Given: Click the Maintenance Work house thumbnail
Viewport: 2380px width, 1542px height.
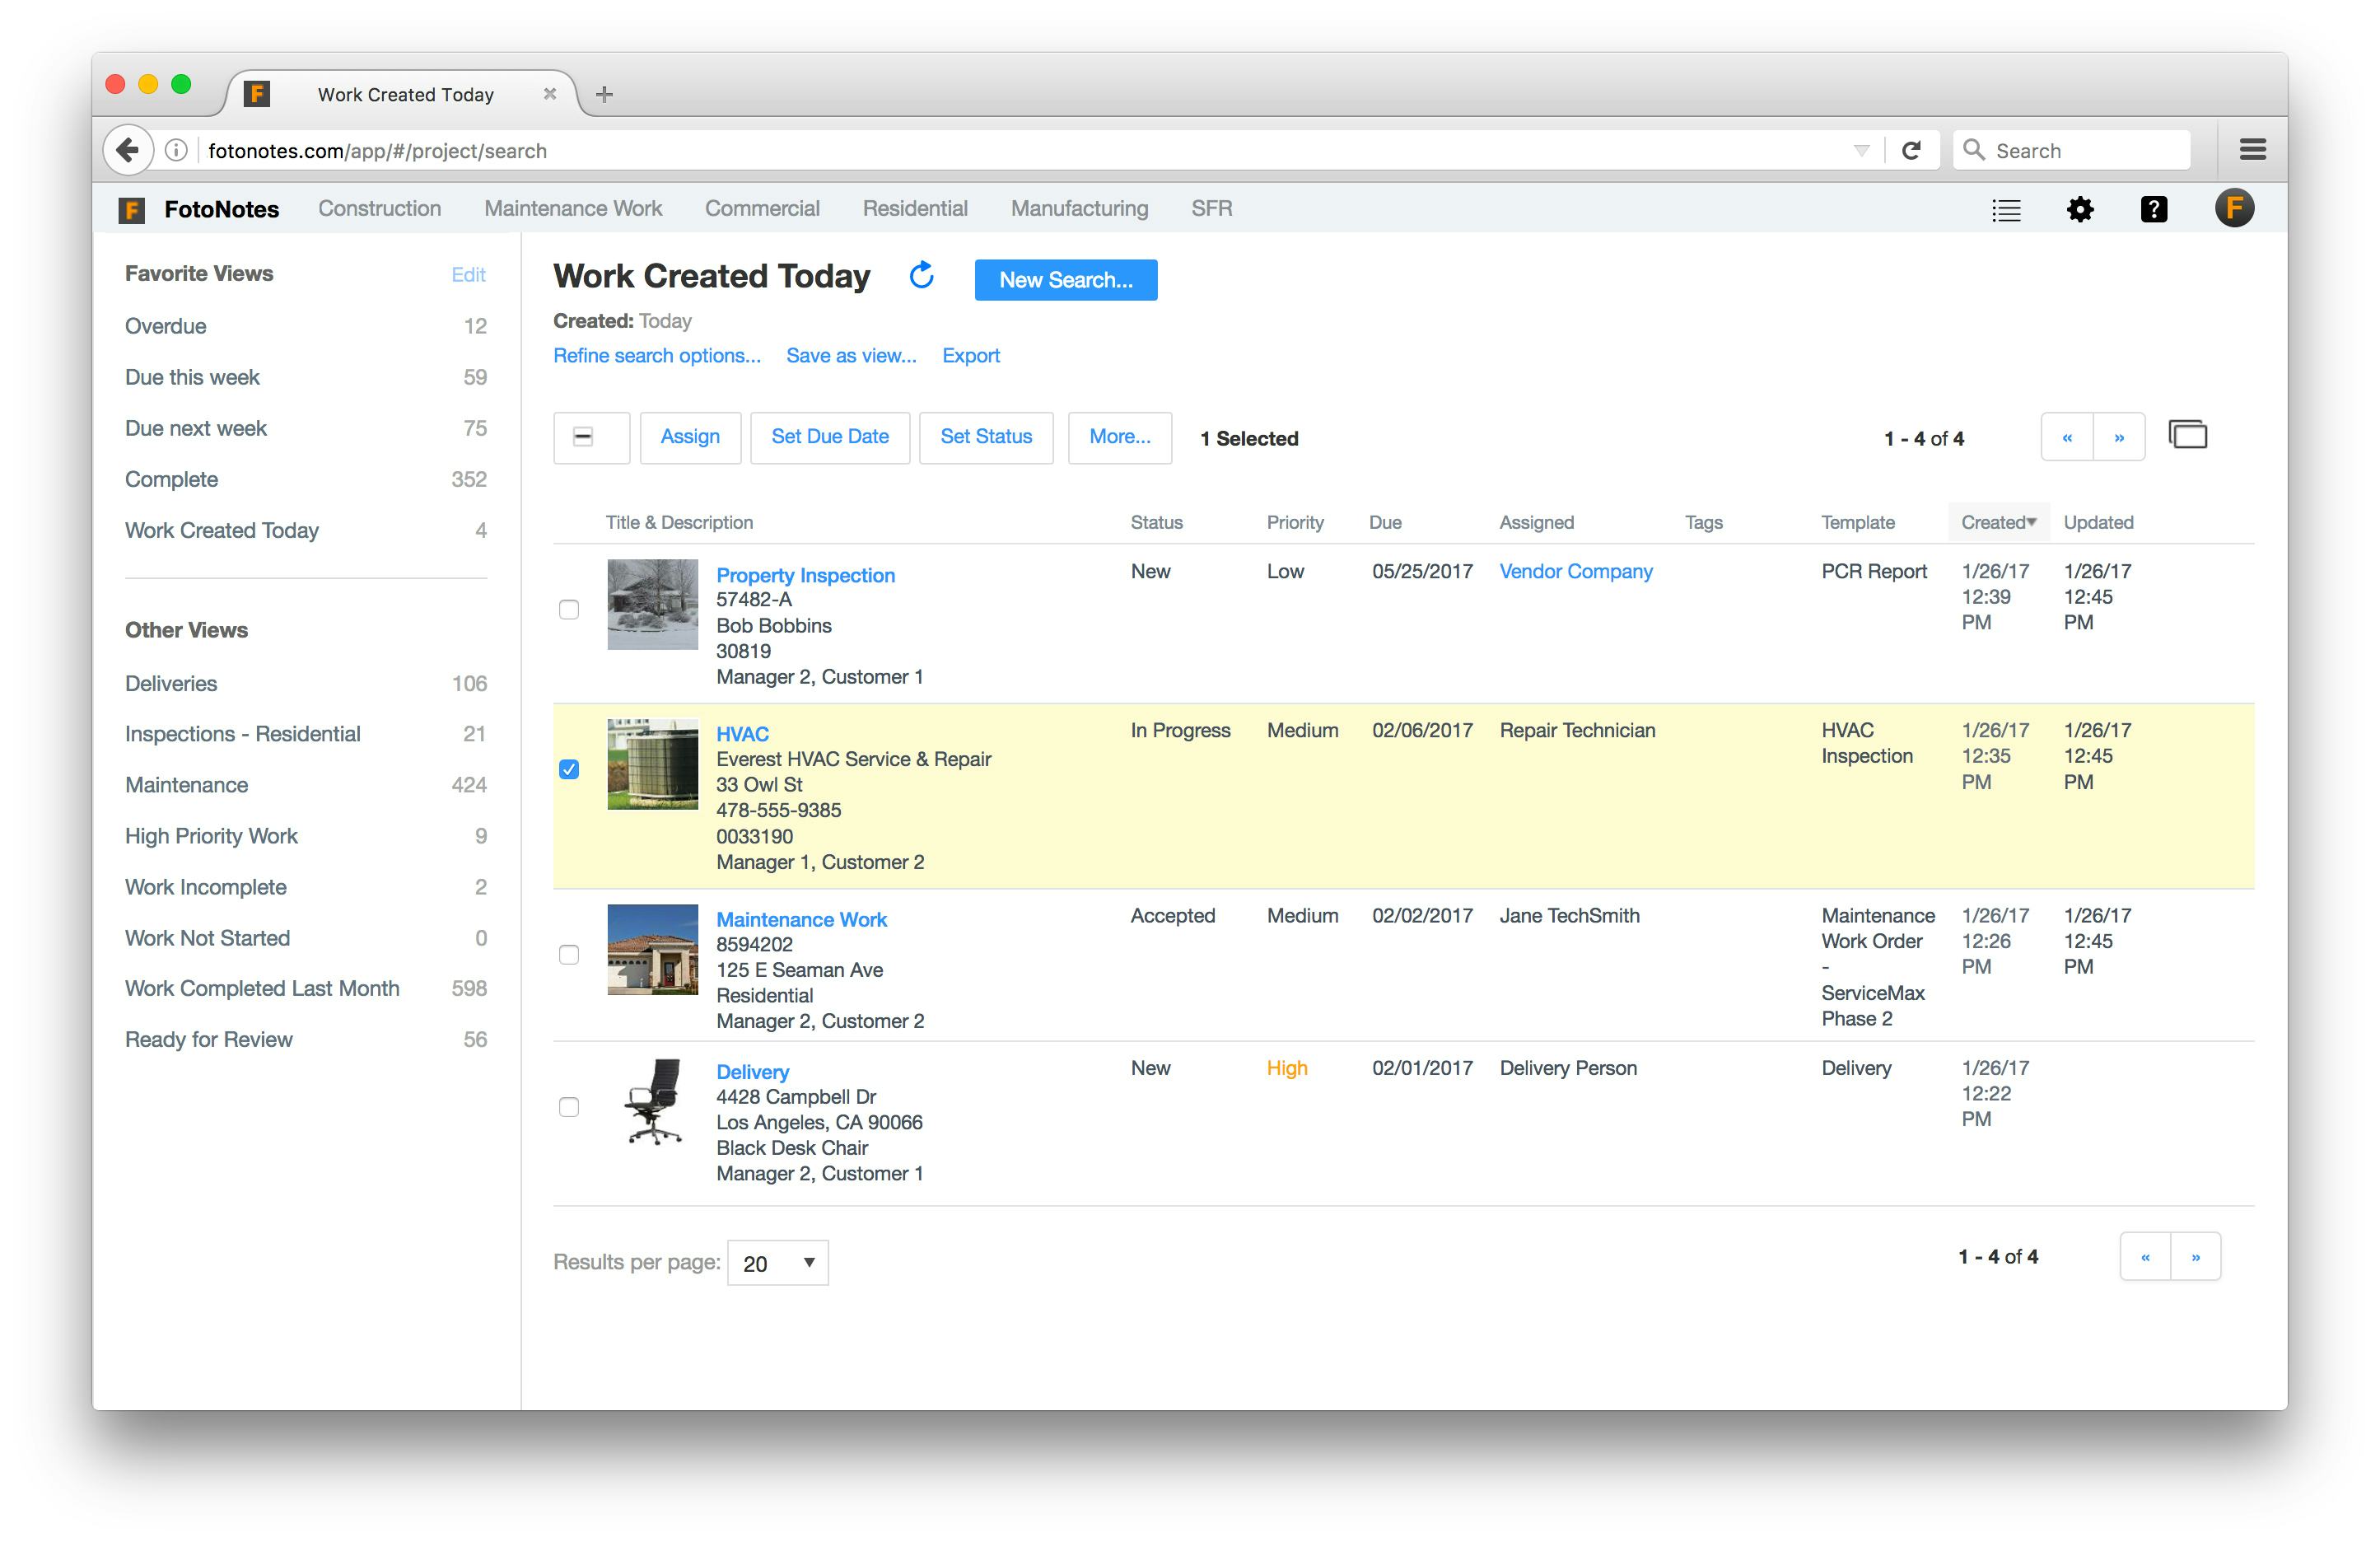Looking at the screenshot, I should tap(652, 949).
